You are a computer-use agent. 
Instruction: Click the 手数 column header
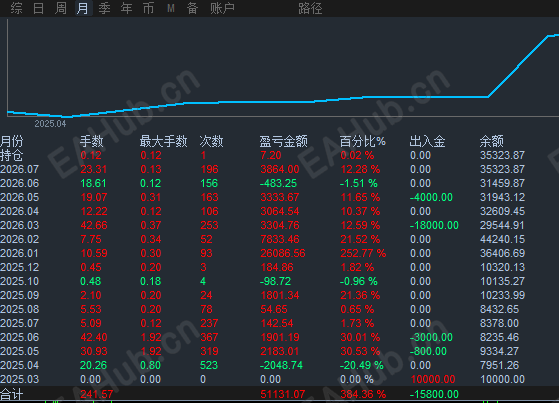[x=92, y=141]
